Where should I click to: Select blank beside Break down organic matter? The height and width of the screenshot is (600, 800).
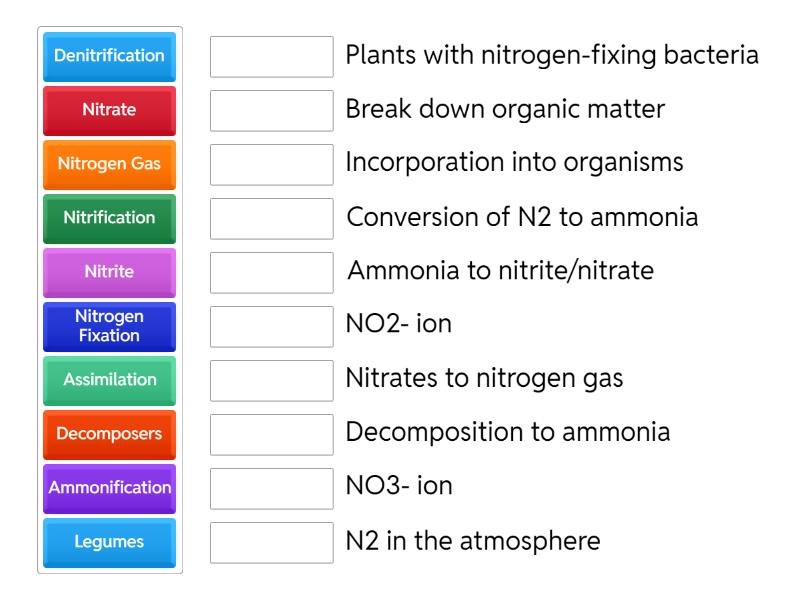(x=272, y=111)
